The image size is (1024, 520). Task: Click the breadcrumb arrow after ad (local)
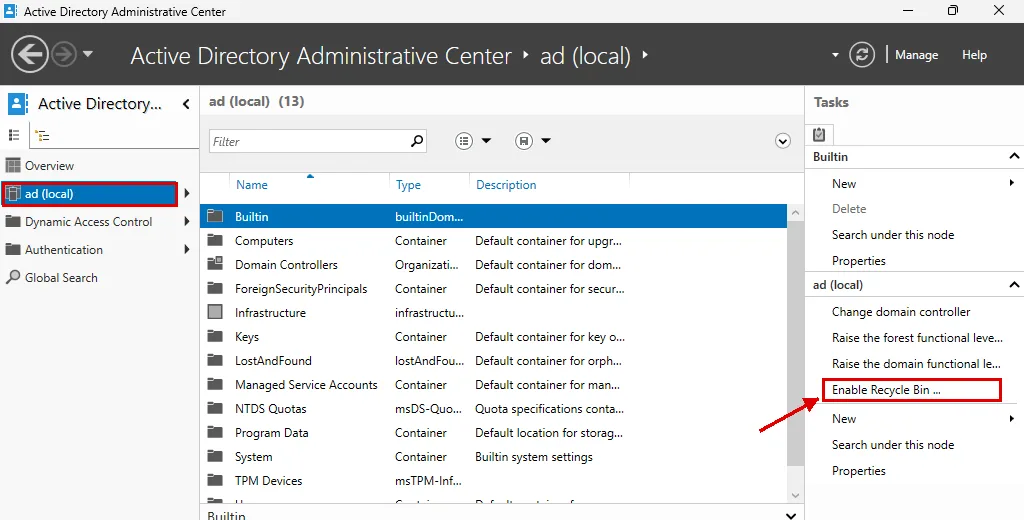[645, 55]
